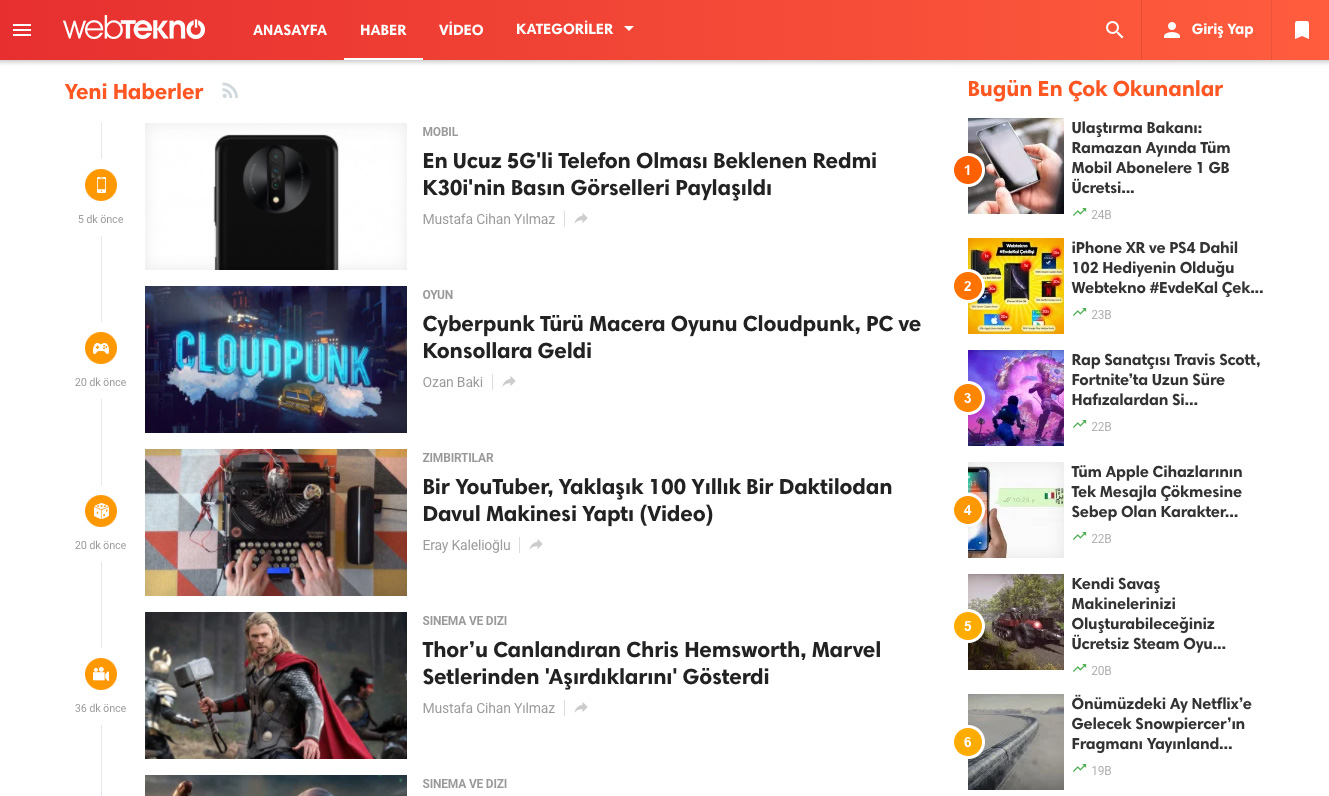This screenshot has height=796, width=1329.
Task: Select the mobile phone category timeline icon
Action: 101,185
